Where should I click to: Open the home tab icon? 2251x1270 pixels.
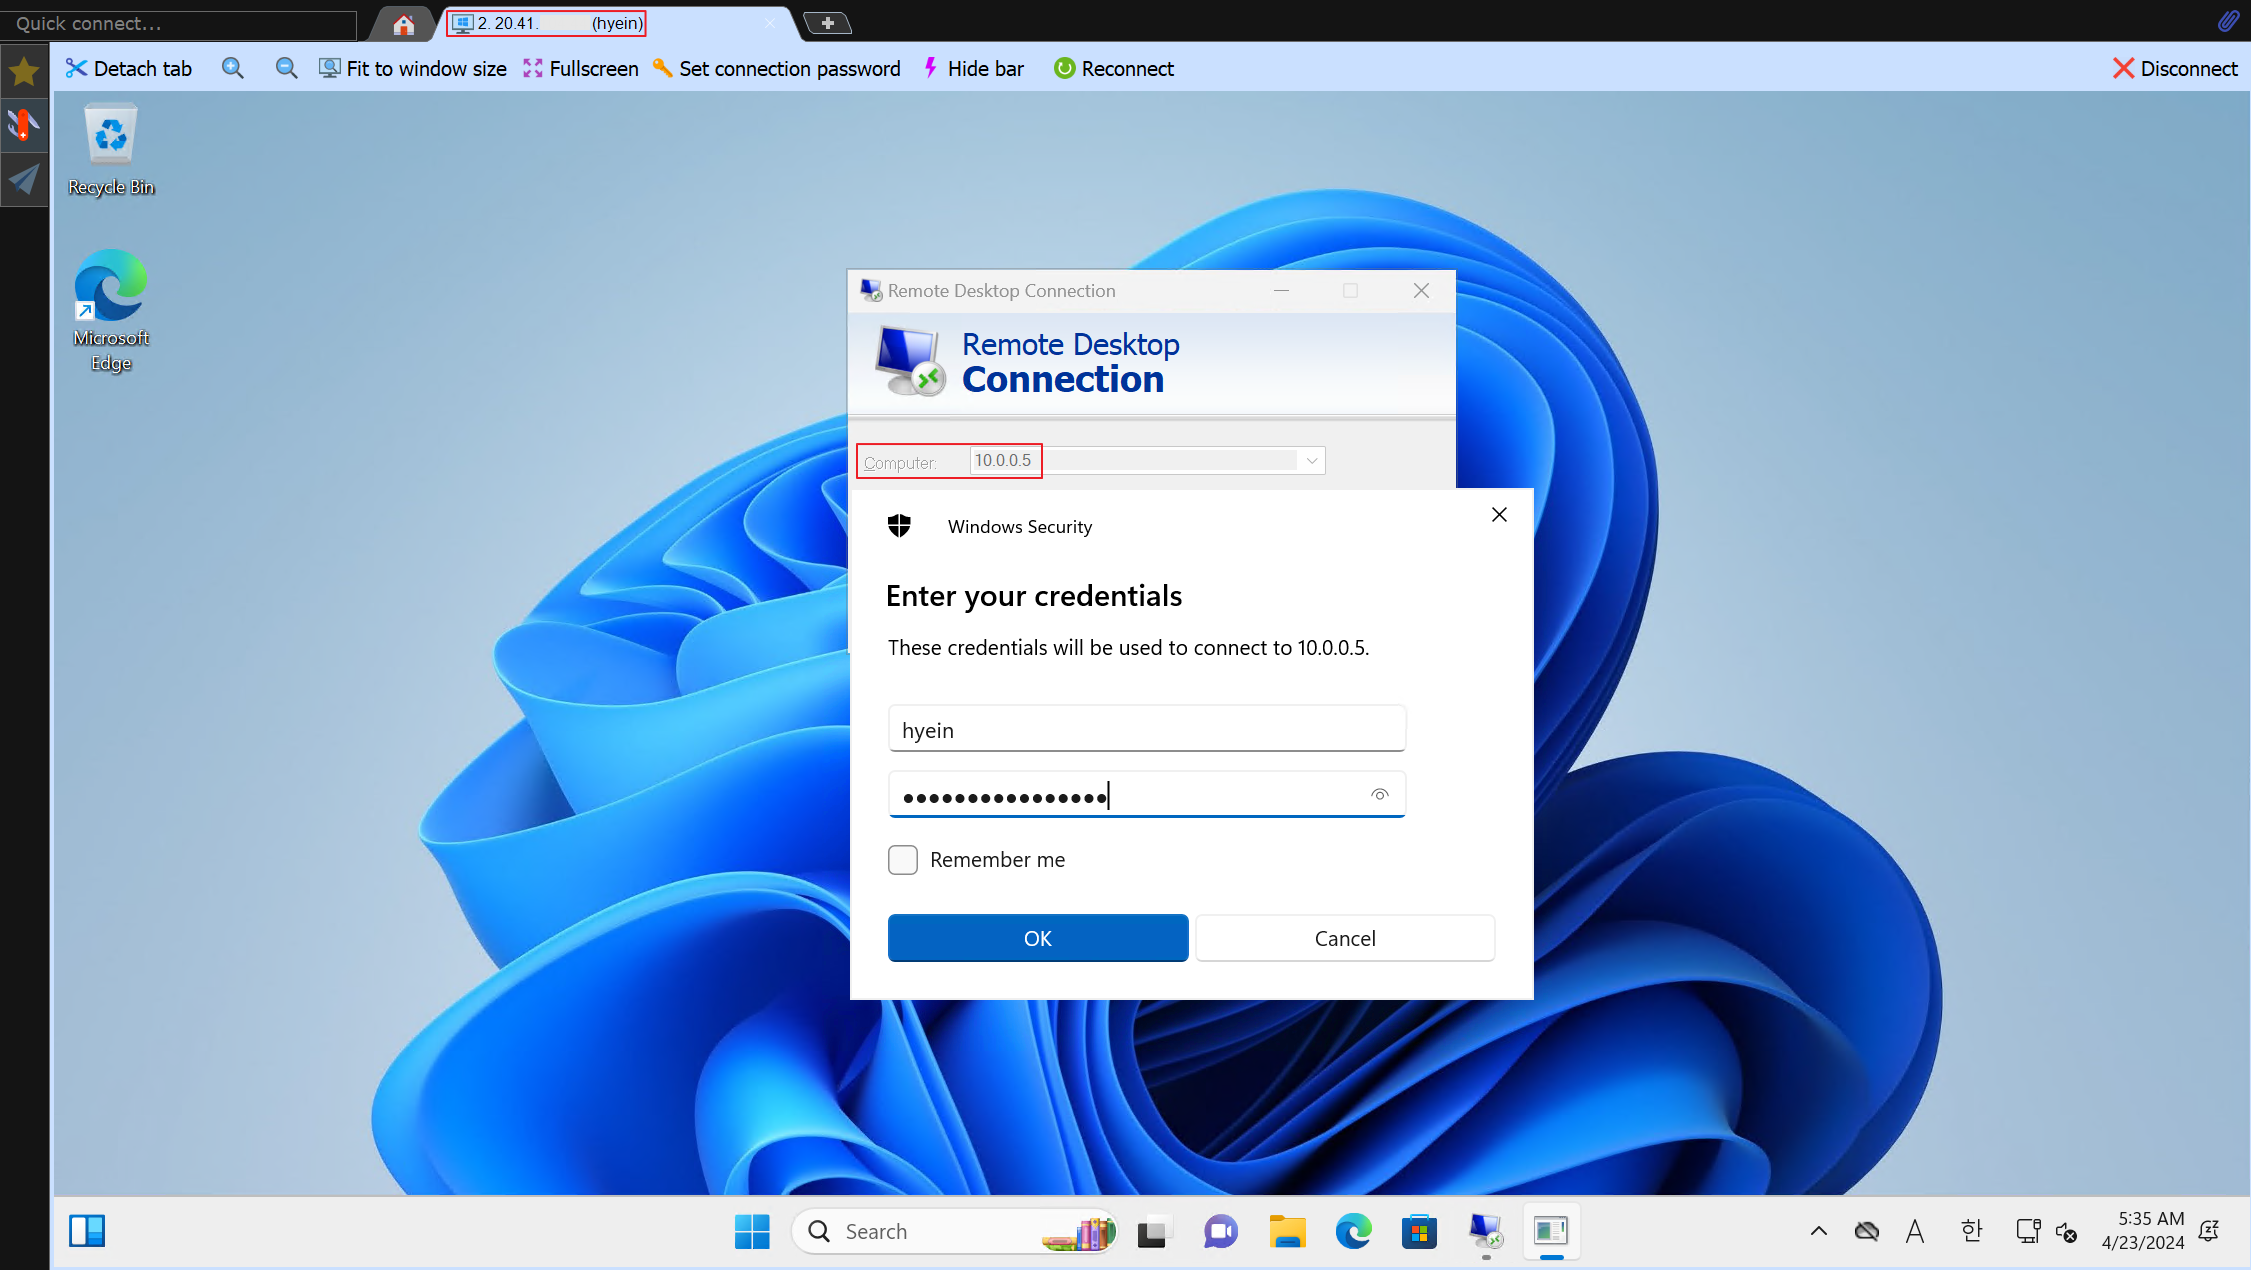[x=403, y=24]
